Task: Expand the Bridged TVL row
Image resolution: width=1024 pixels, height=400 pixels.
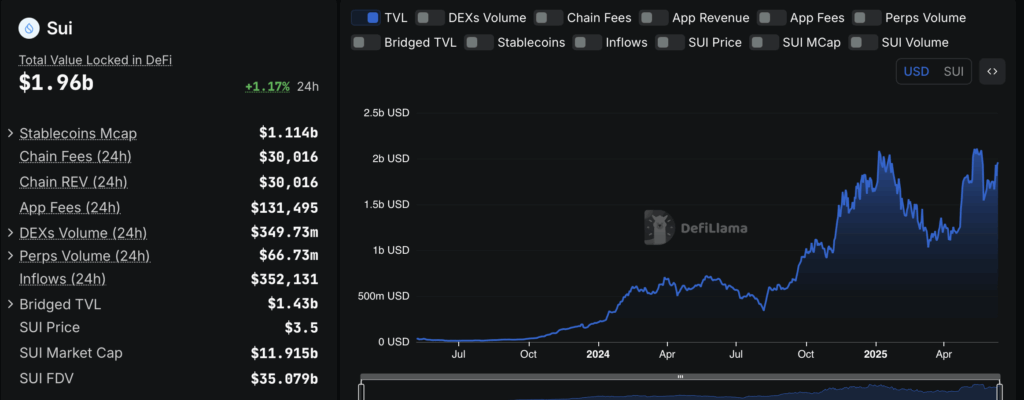Action: point(10,304)
